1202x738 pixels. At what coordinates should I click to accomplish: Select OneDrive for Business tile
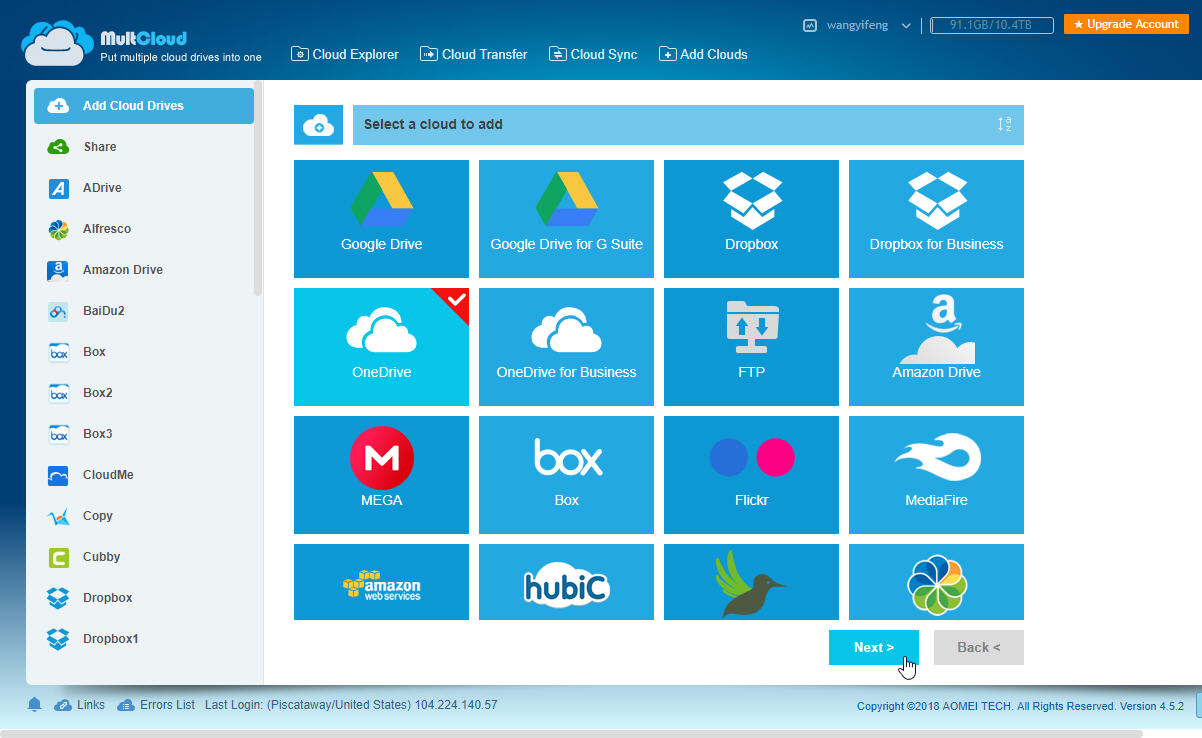click(x=566, y=347)
